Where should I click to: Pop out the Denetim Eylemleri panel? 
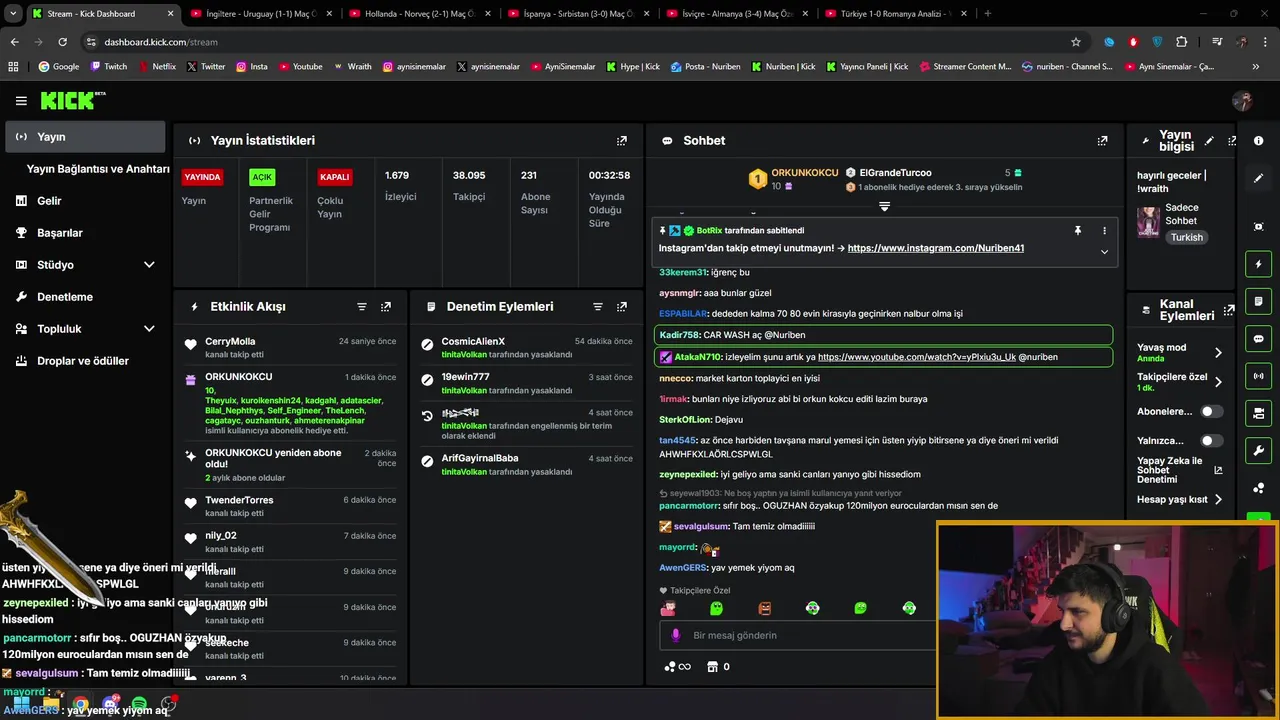point(622,307)
